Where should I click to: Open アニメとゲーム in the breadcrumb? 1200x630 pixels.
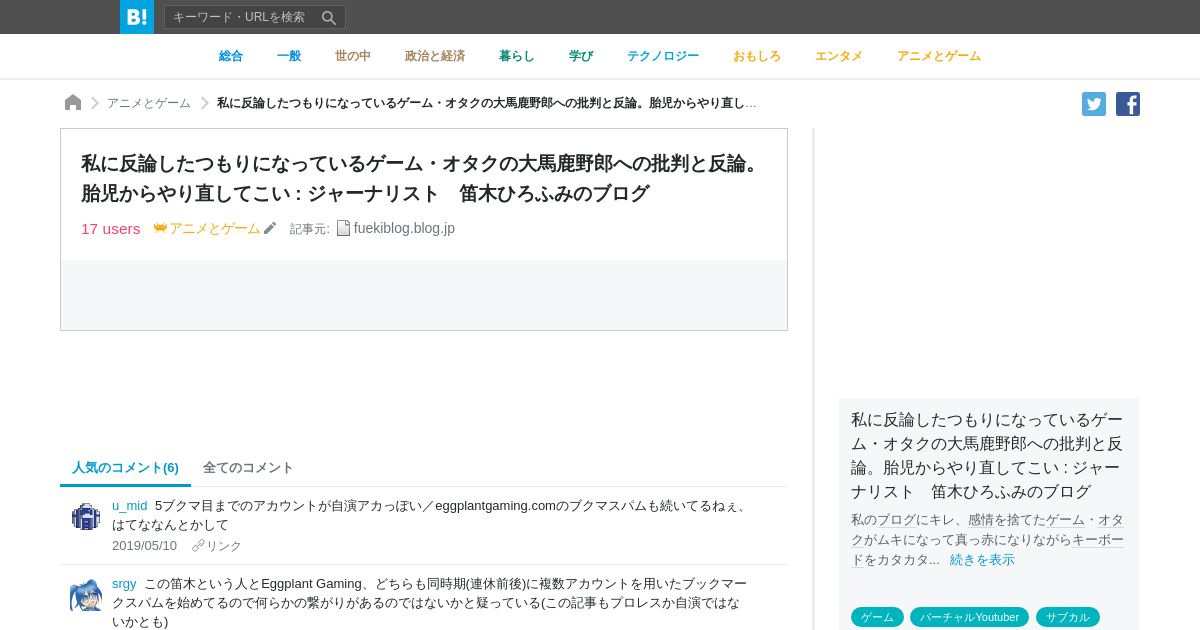tap(149, 103)
